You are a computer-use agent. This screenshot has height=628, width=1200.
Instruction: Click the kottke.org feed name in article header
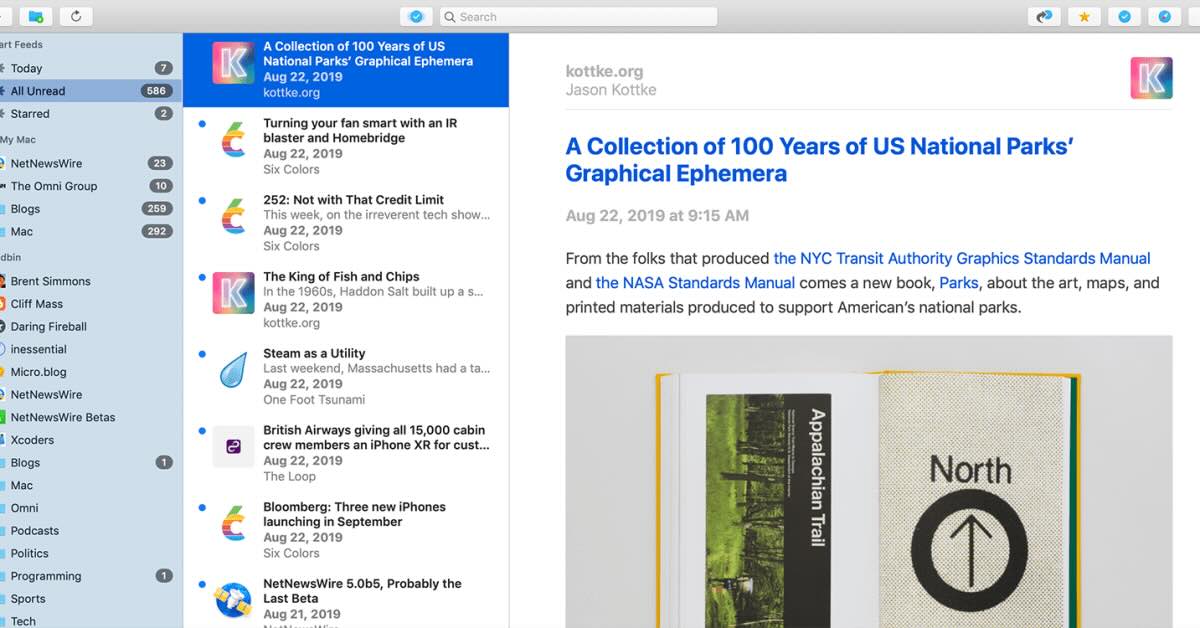(604, 72)
